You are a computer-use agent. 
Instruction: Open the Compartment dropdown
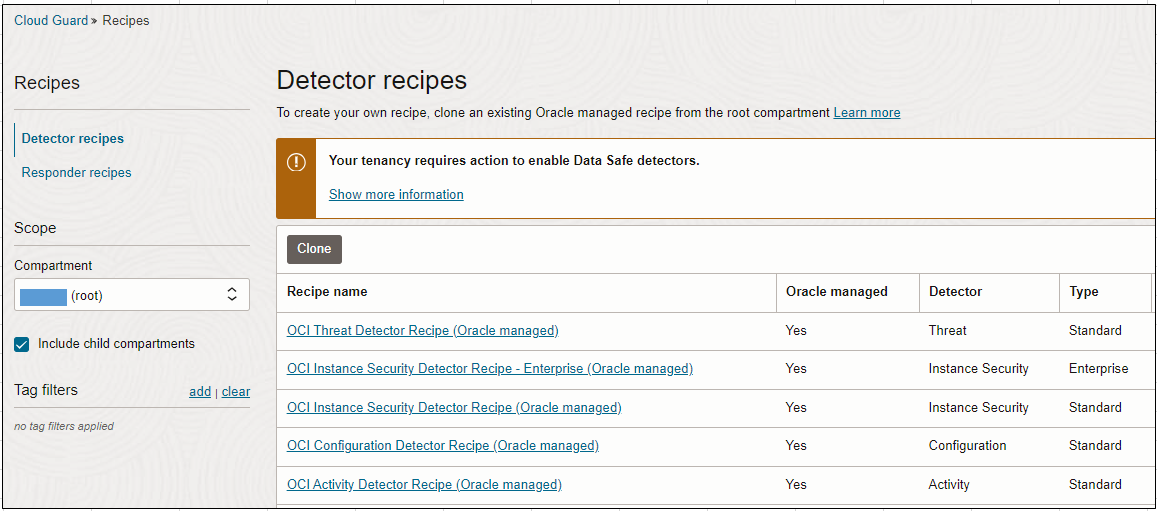coord(132,295)
